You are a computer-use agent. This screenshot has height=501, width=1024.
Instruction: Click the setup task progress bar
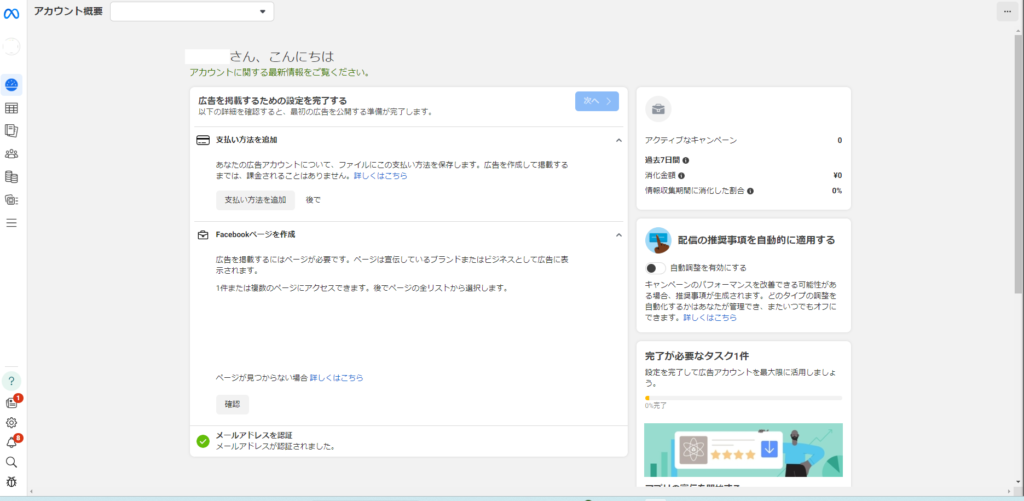(743, 398)
